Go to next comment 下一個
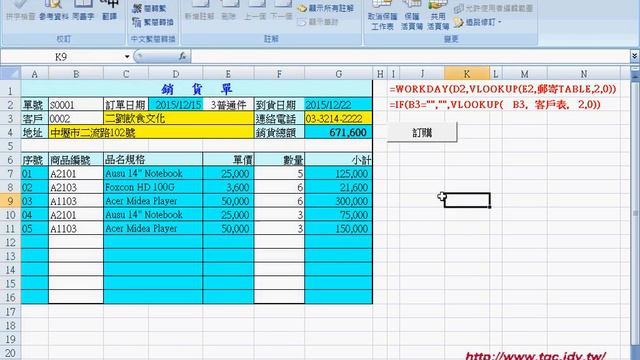 coord(282,11)
